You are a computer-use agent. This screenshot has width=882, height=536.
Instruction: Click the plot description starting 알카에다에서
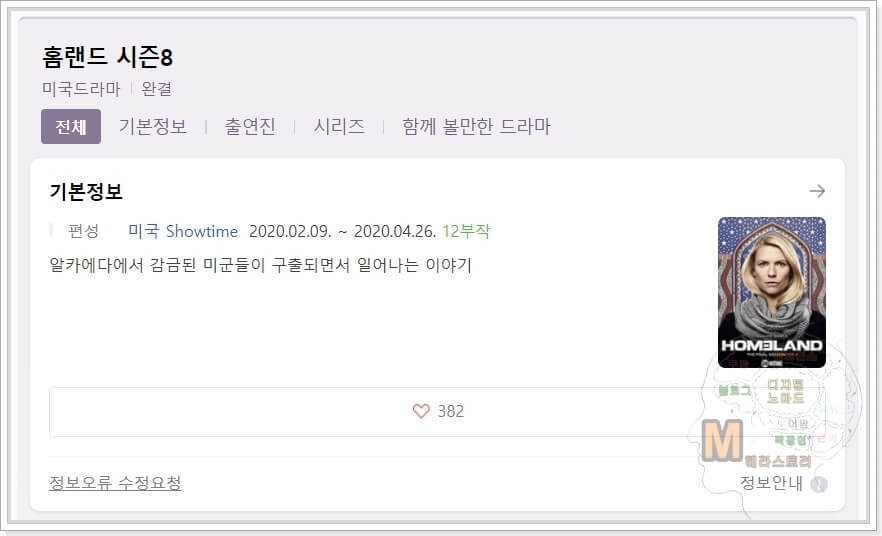coord(260,264)
